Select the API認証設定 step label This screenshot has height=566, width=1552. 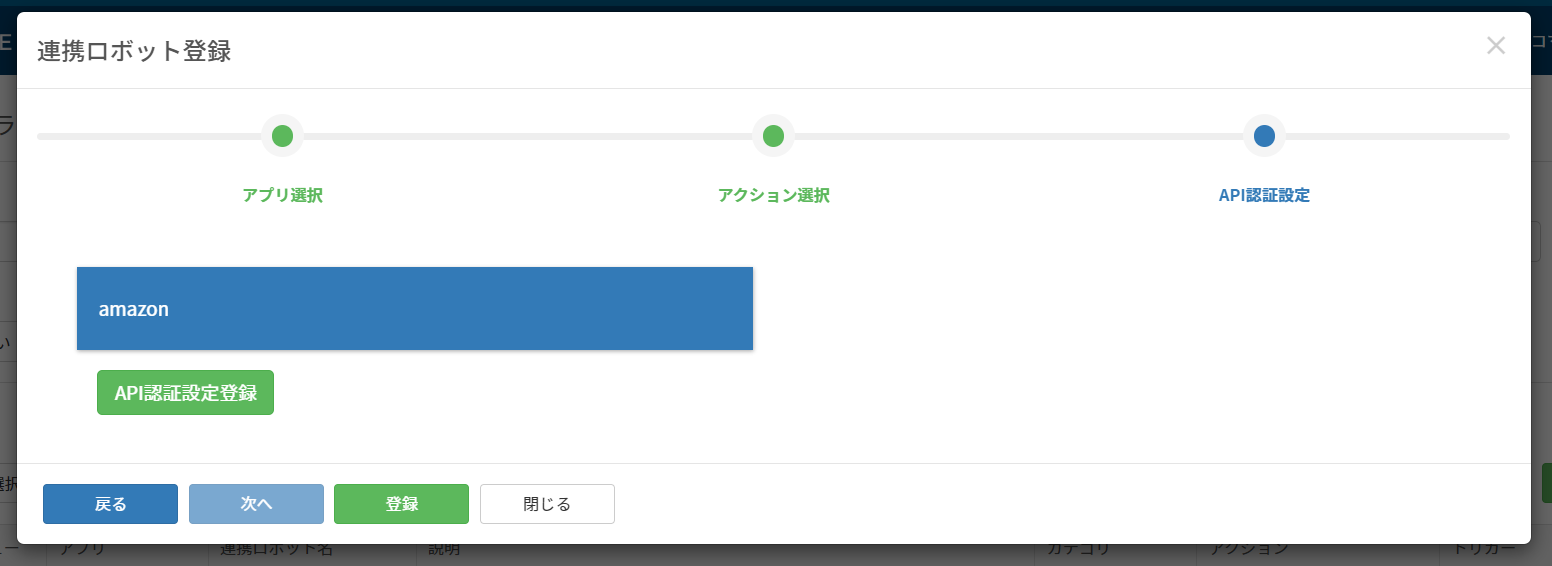tap(1264, 196)
